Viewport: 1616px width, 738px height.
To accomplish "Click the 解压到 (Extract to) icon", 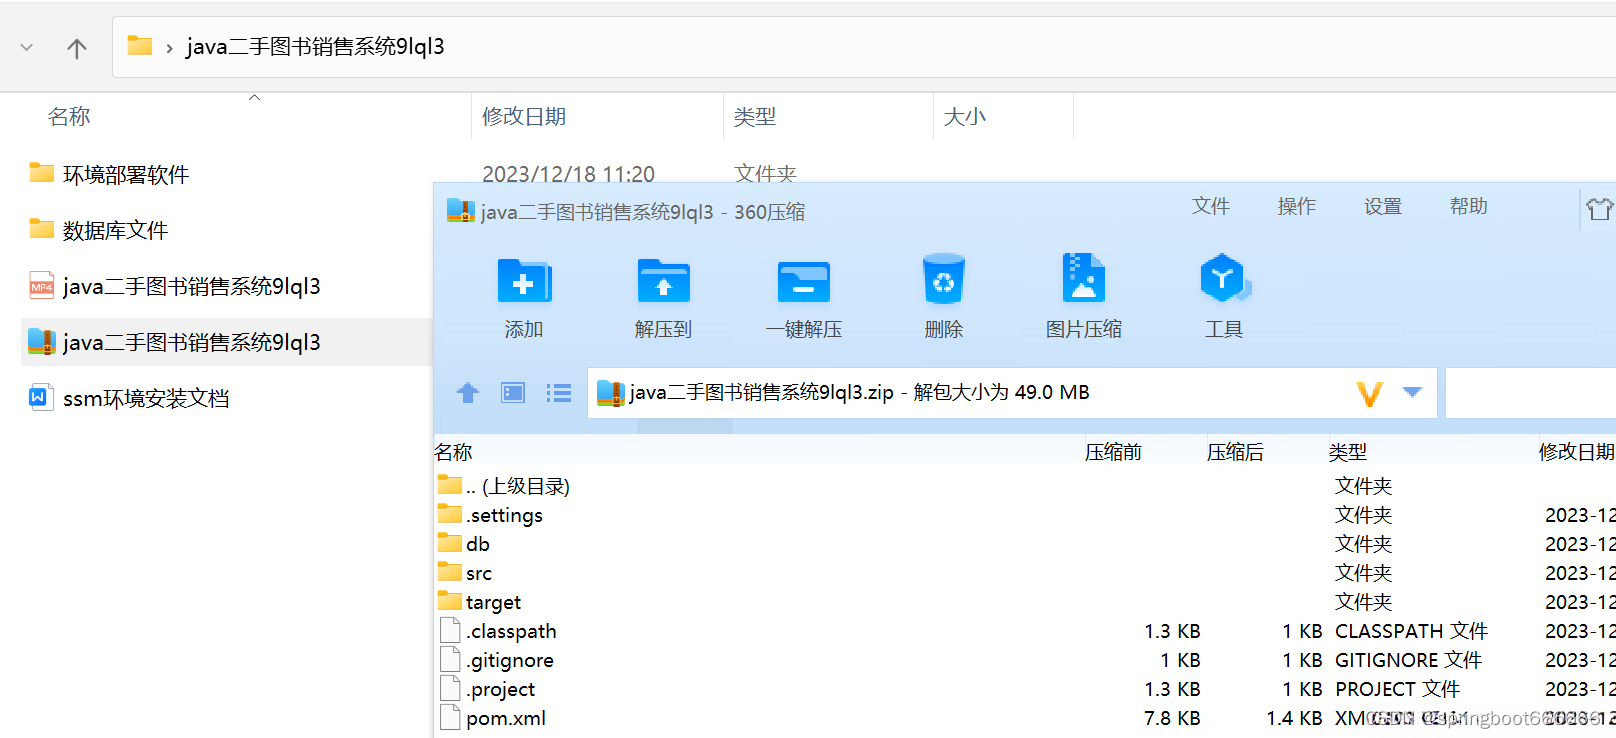I will (663, 281).
